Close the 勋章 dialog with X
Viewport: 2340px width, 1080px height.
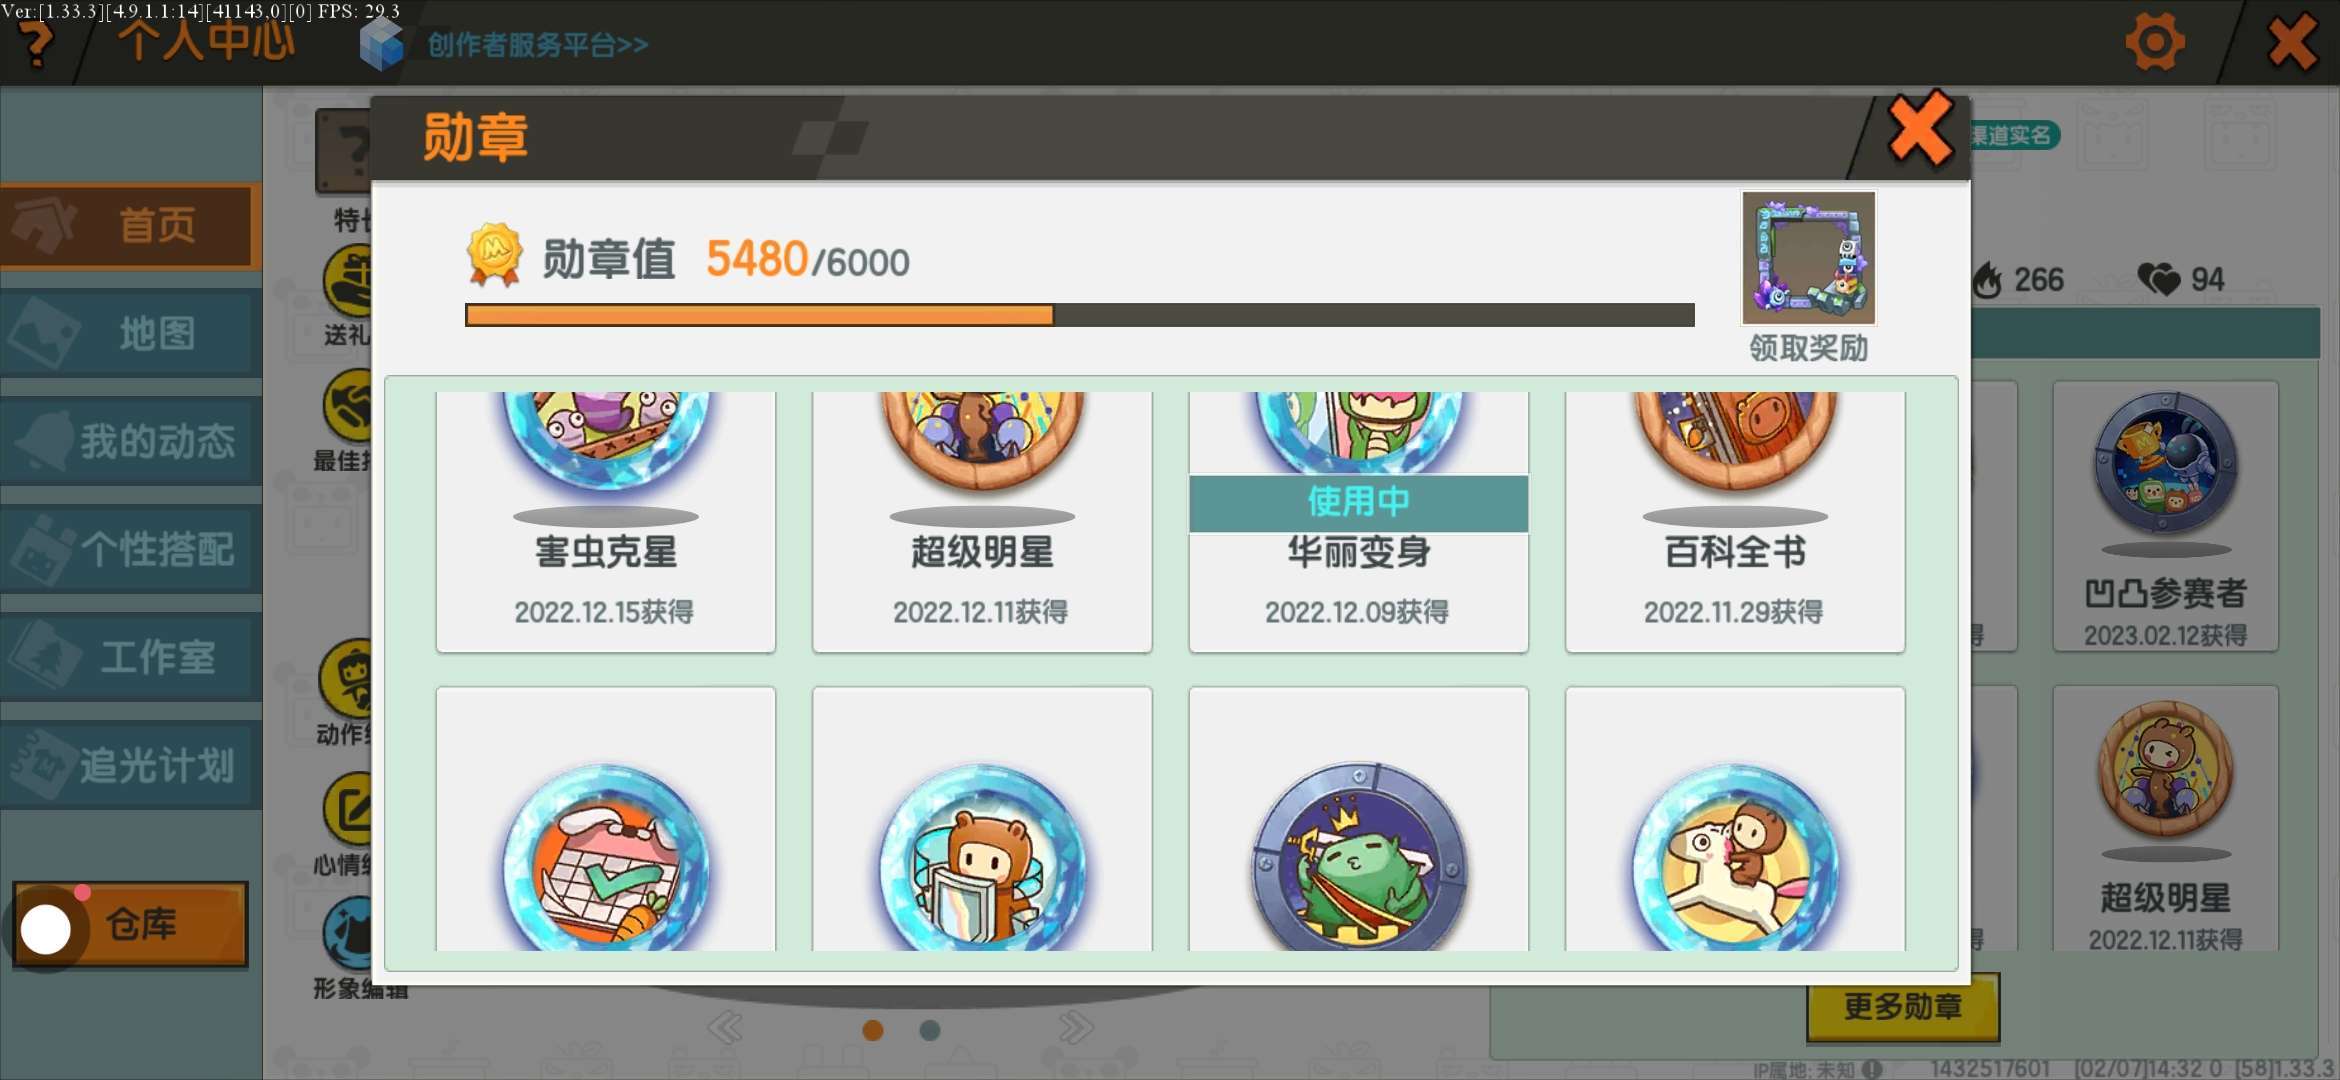click(1920, 129)
